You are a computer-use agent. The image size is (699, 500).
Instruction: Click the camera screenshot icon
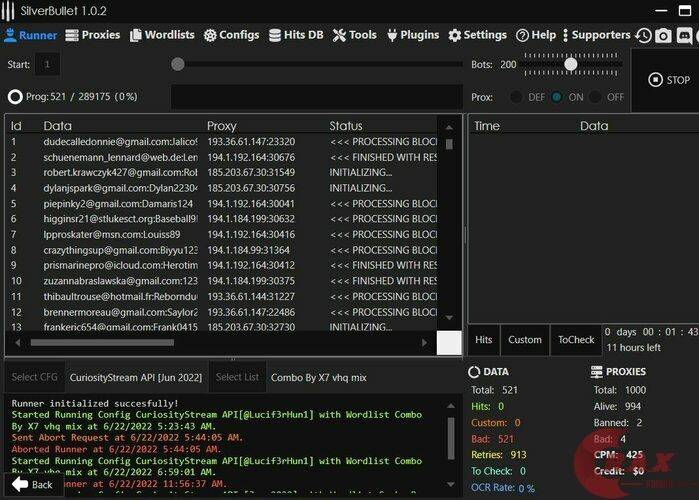(x=663, y=36)
